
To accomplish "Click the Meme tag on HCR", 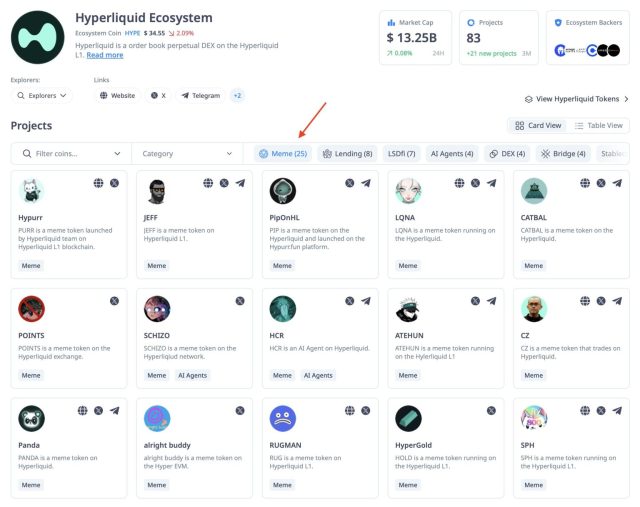I will (x=282, y=375).
